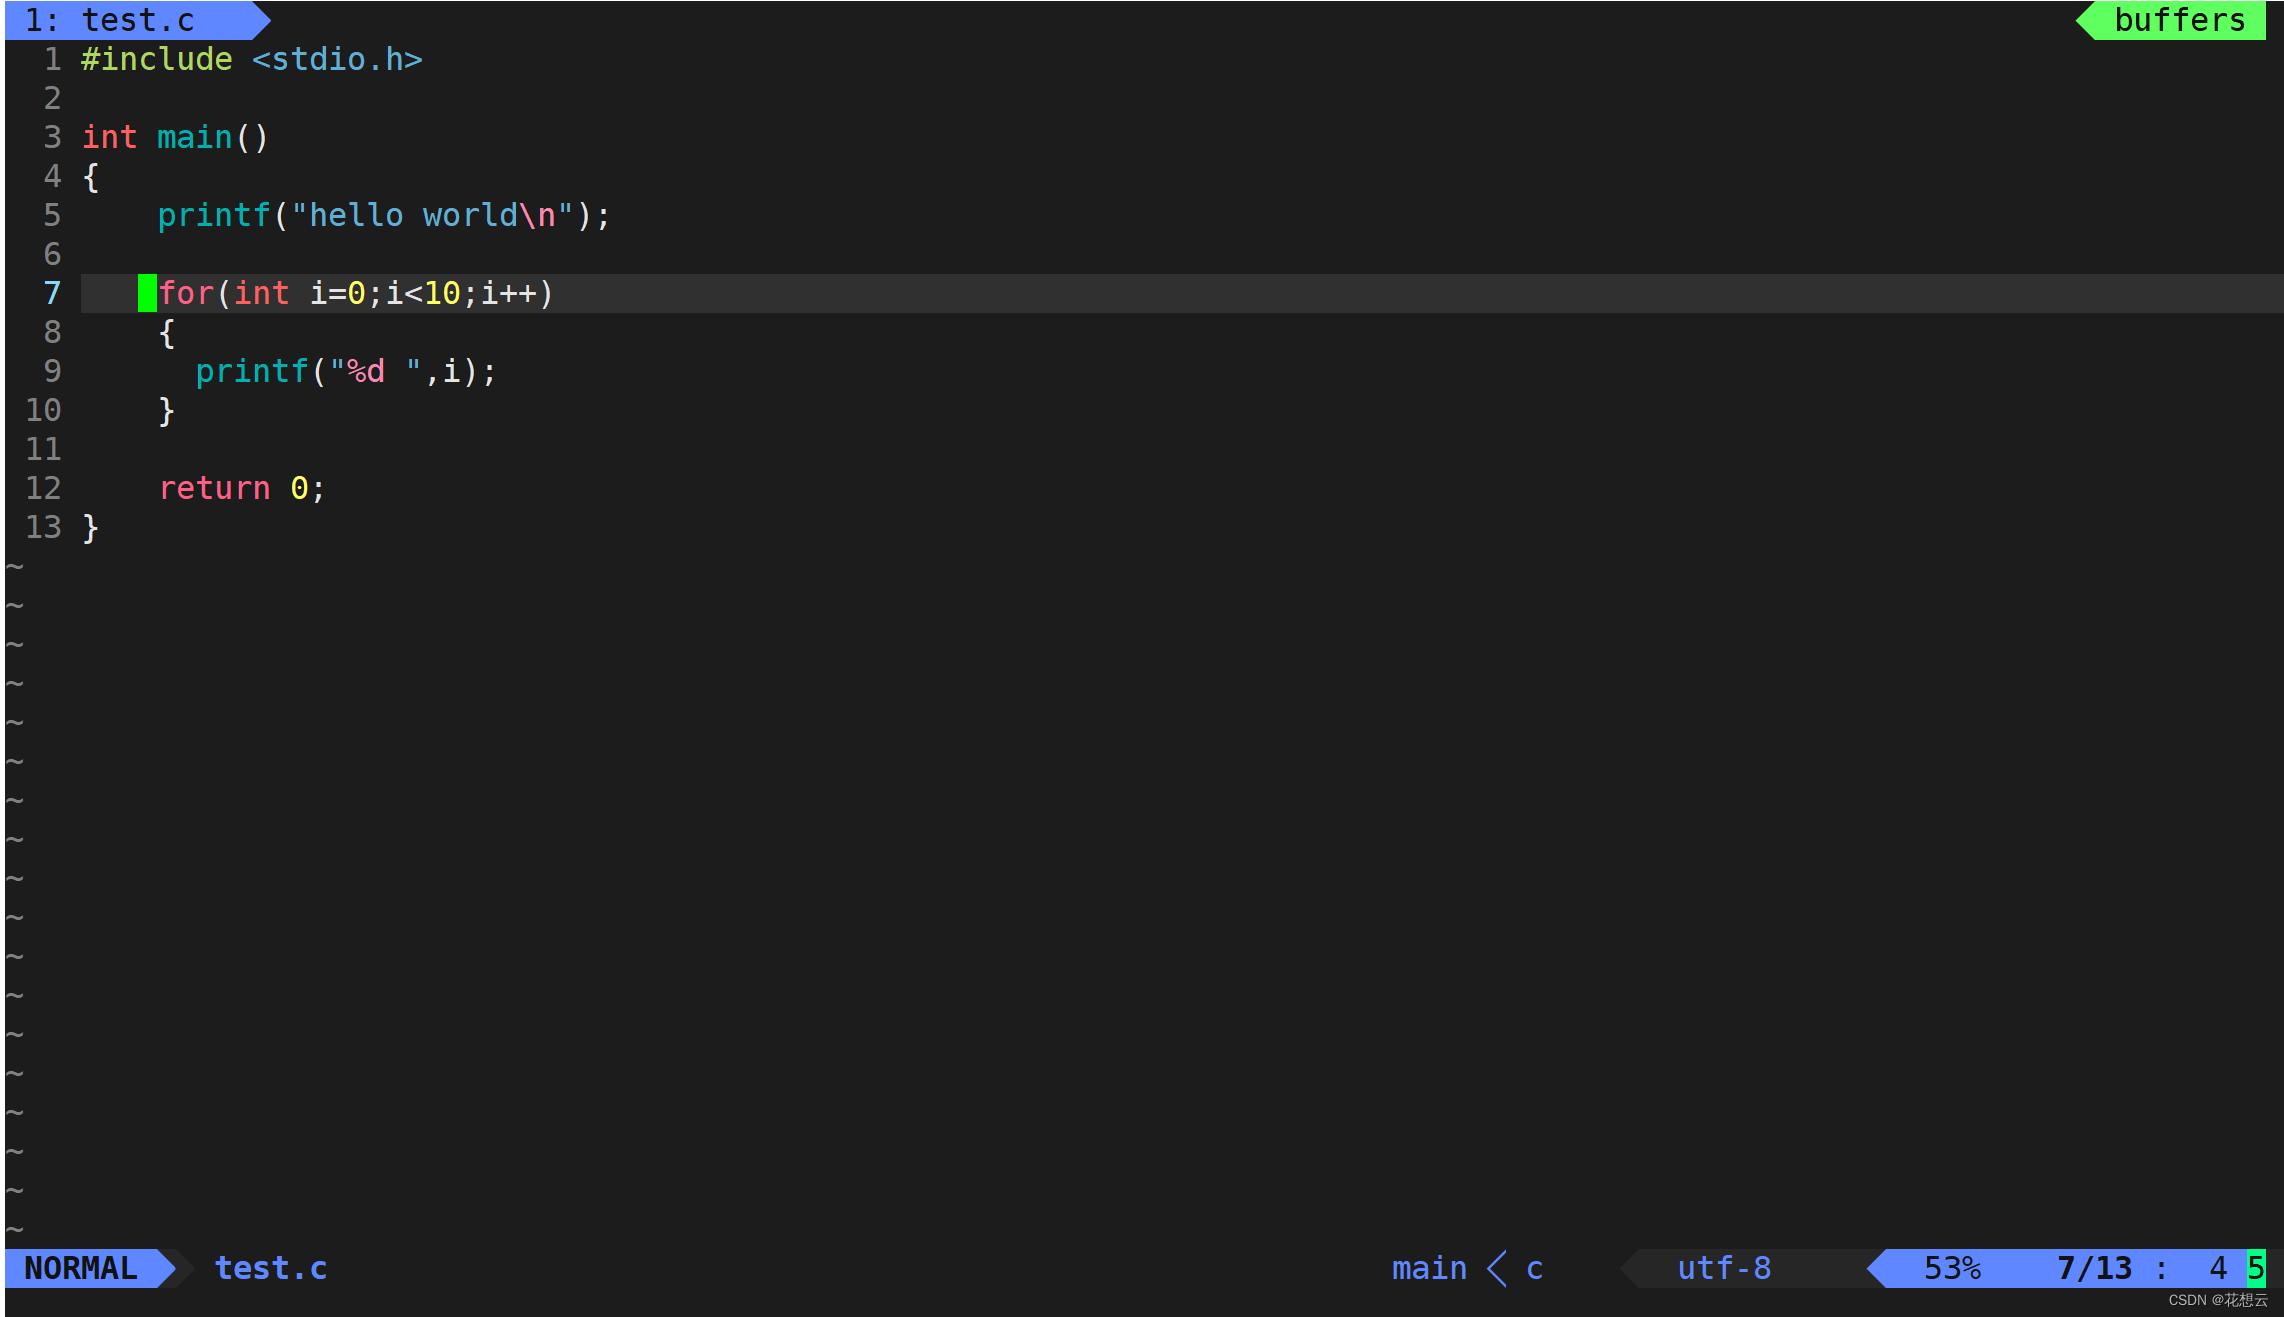
Task: Click the 53% scroll position indicator
Action: (x=1952, y=1267)
